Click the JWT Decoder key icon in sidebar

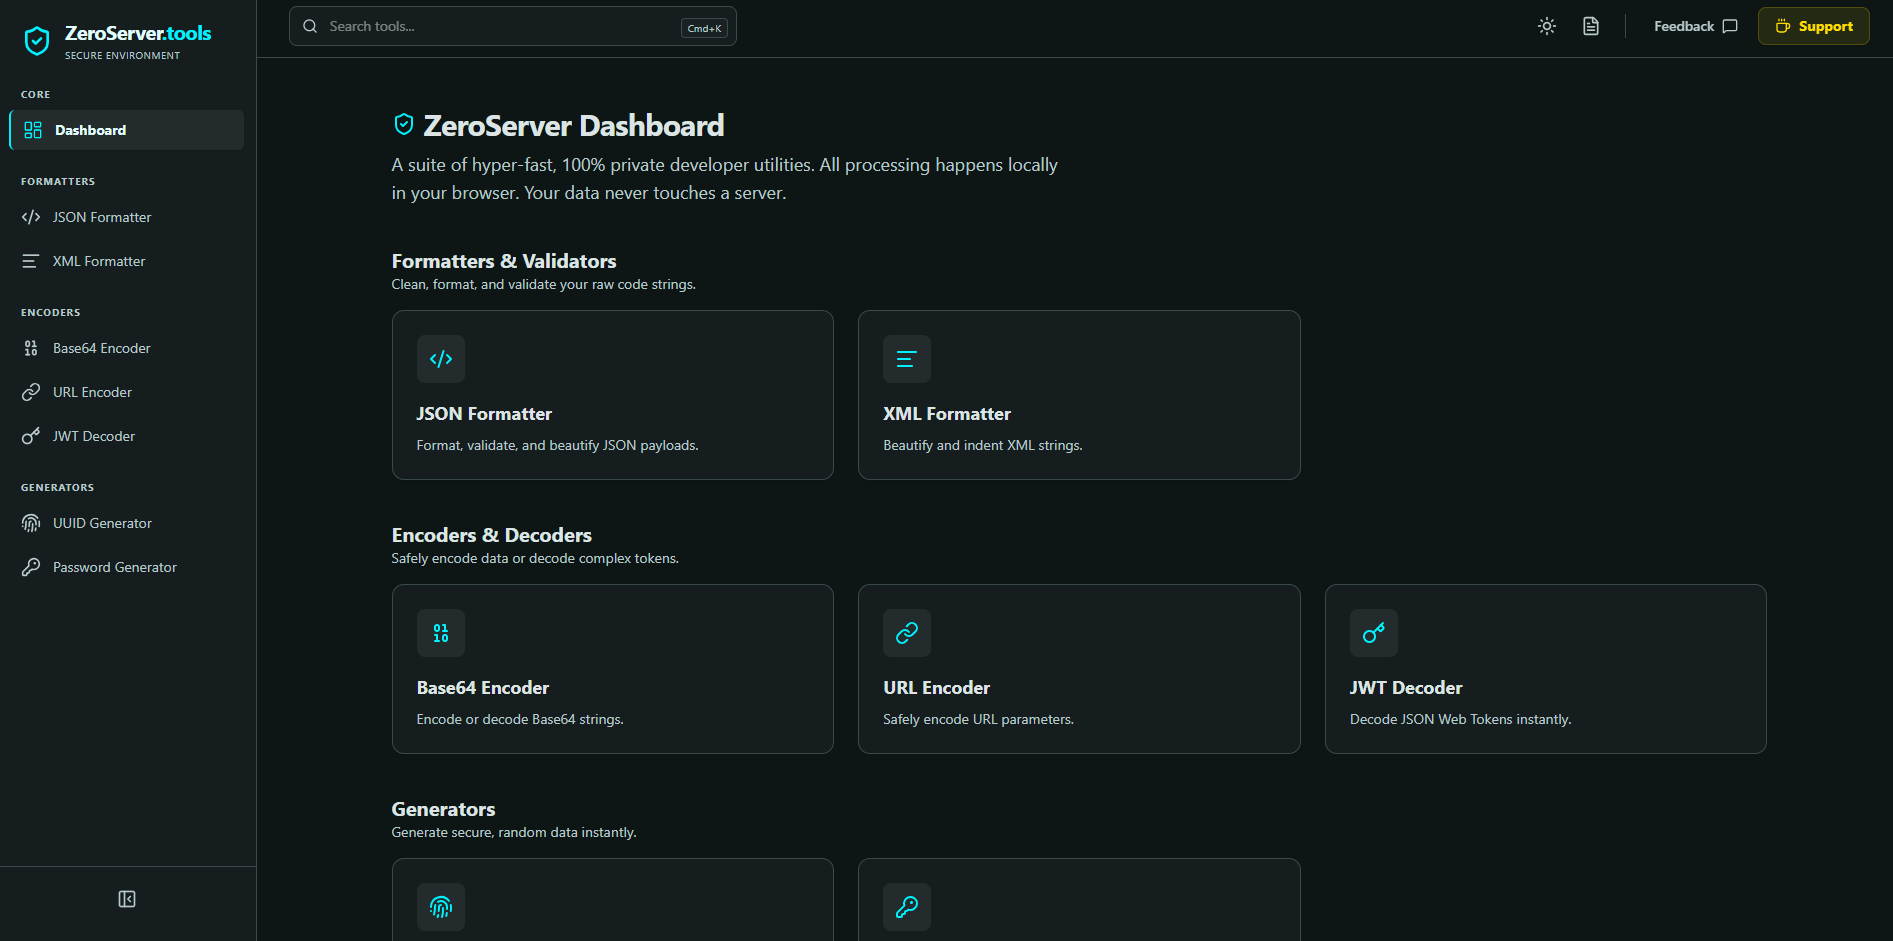click(x=31, y=436)
